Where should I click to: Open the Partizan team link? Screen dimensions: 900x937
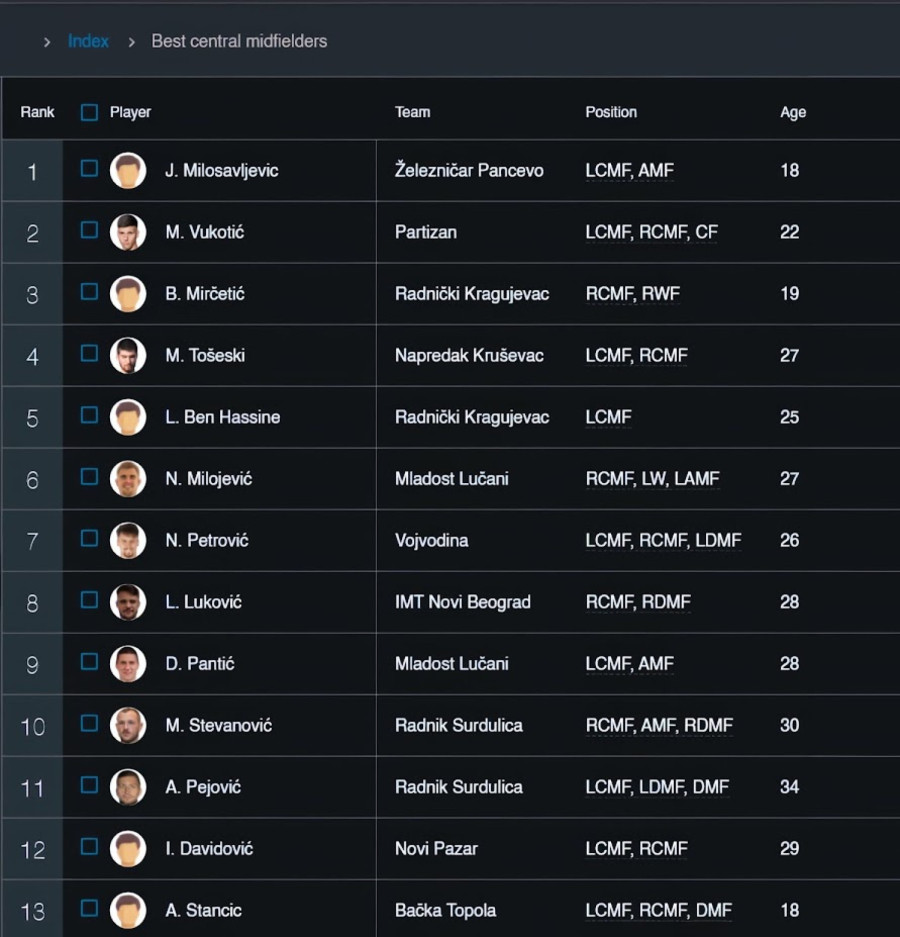[x=425, y=232]
